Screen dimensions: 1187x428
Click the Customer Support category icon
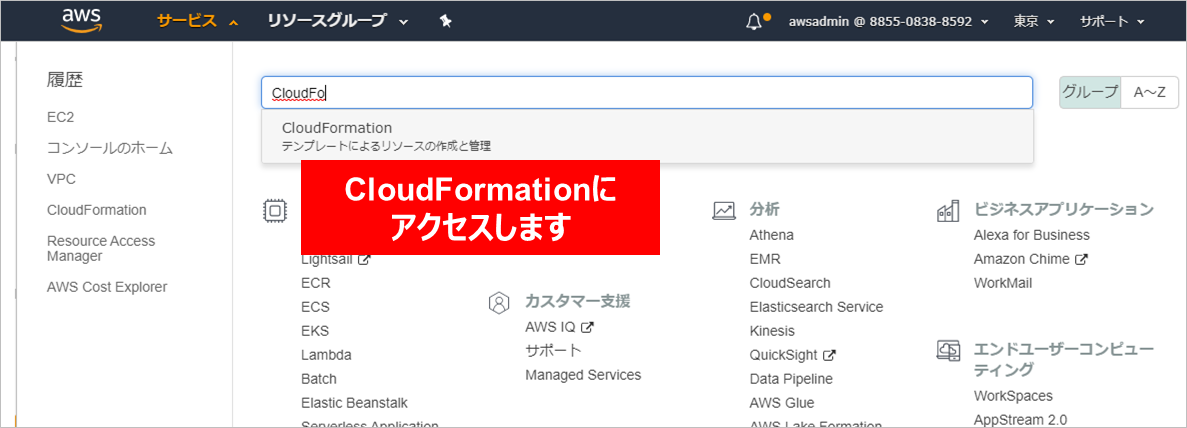[499, 302]
